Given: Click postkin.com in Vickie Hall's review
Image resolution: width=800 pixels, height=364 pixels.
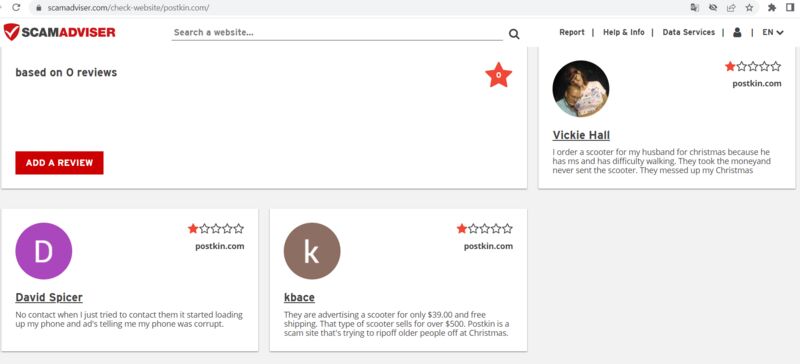Looking at the screenshot, I should point(757,84).
